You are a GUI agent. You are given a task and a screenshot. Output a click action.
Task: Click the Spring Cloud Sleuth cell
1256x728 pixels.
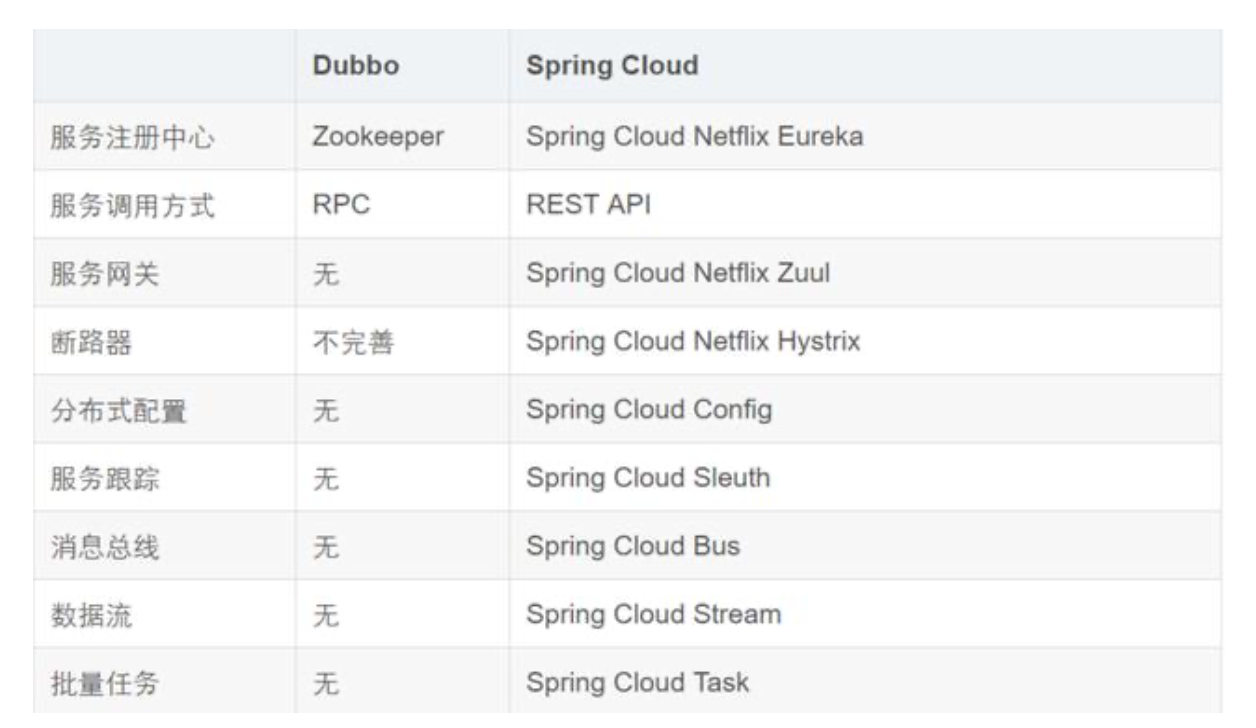648,477
